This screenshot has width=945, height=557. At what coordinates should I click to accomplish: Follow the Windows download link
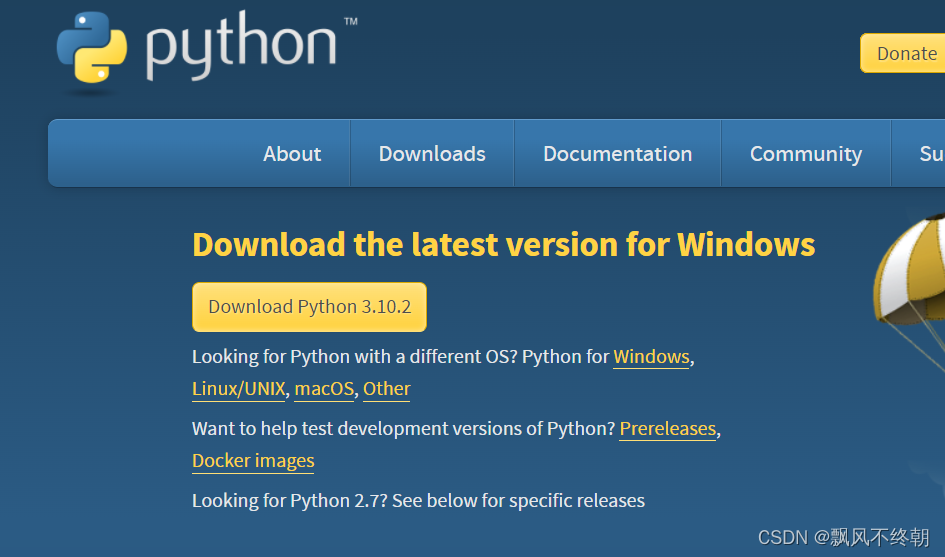point(651,357)
